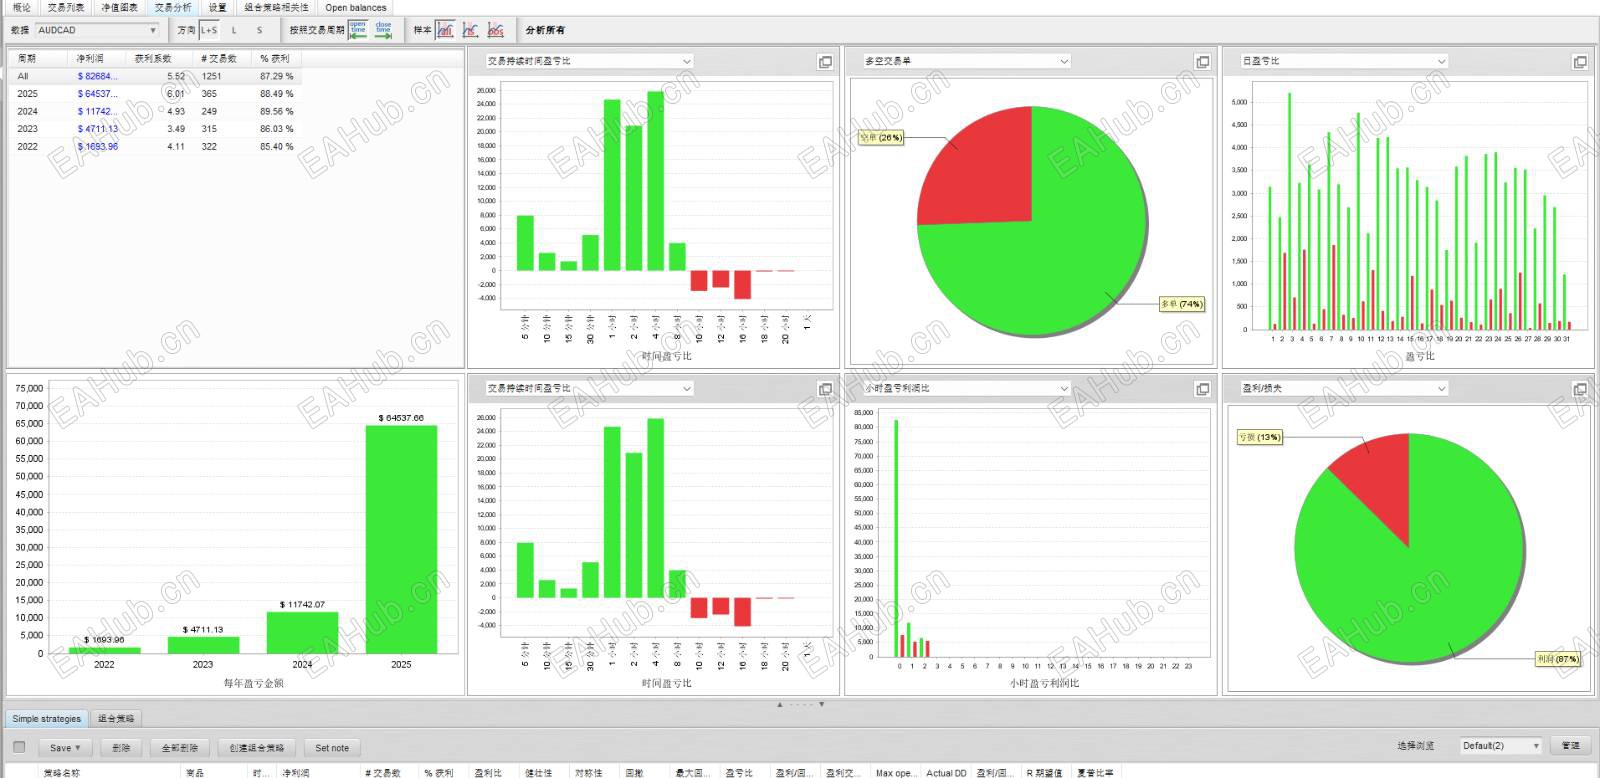The width and height of the screenshot is (1600, 778).
Task: Switch to the Simple strategies tab
Action: [47, 718]
